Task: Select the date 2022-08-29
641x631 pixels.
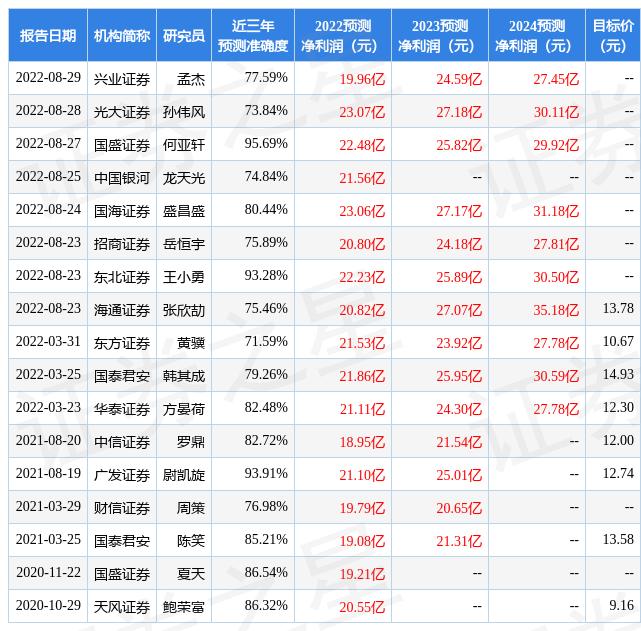Action: [x=48, y=78]
